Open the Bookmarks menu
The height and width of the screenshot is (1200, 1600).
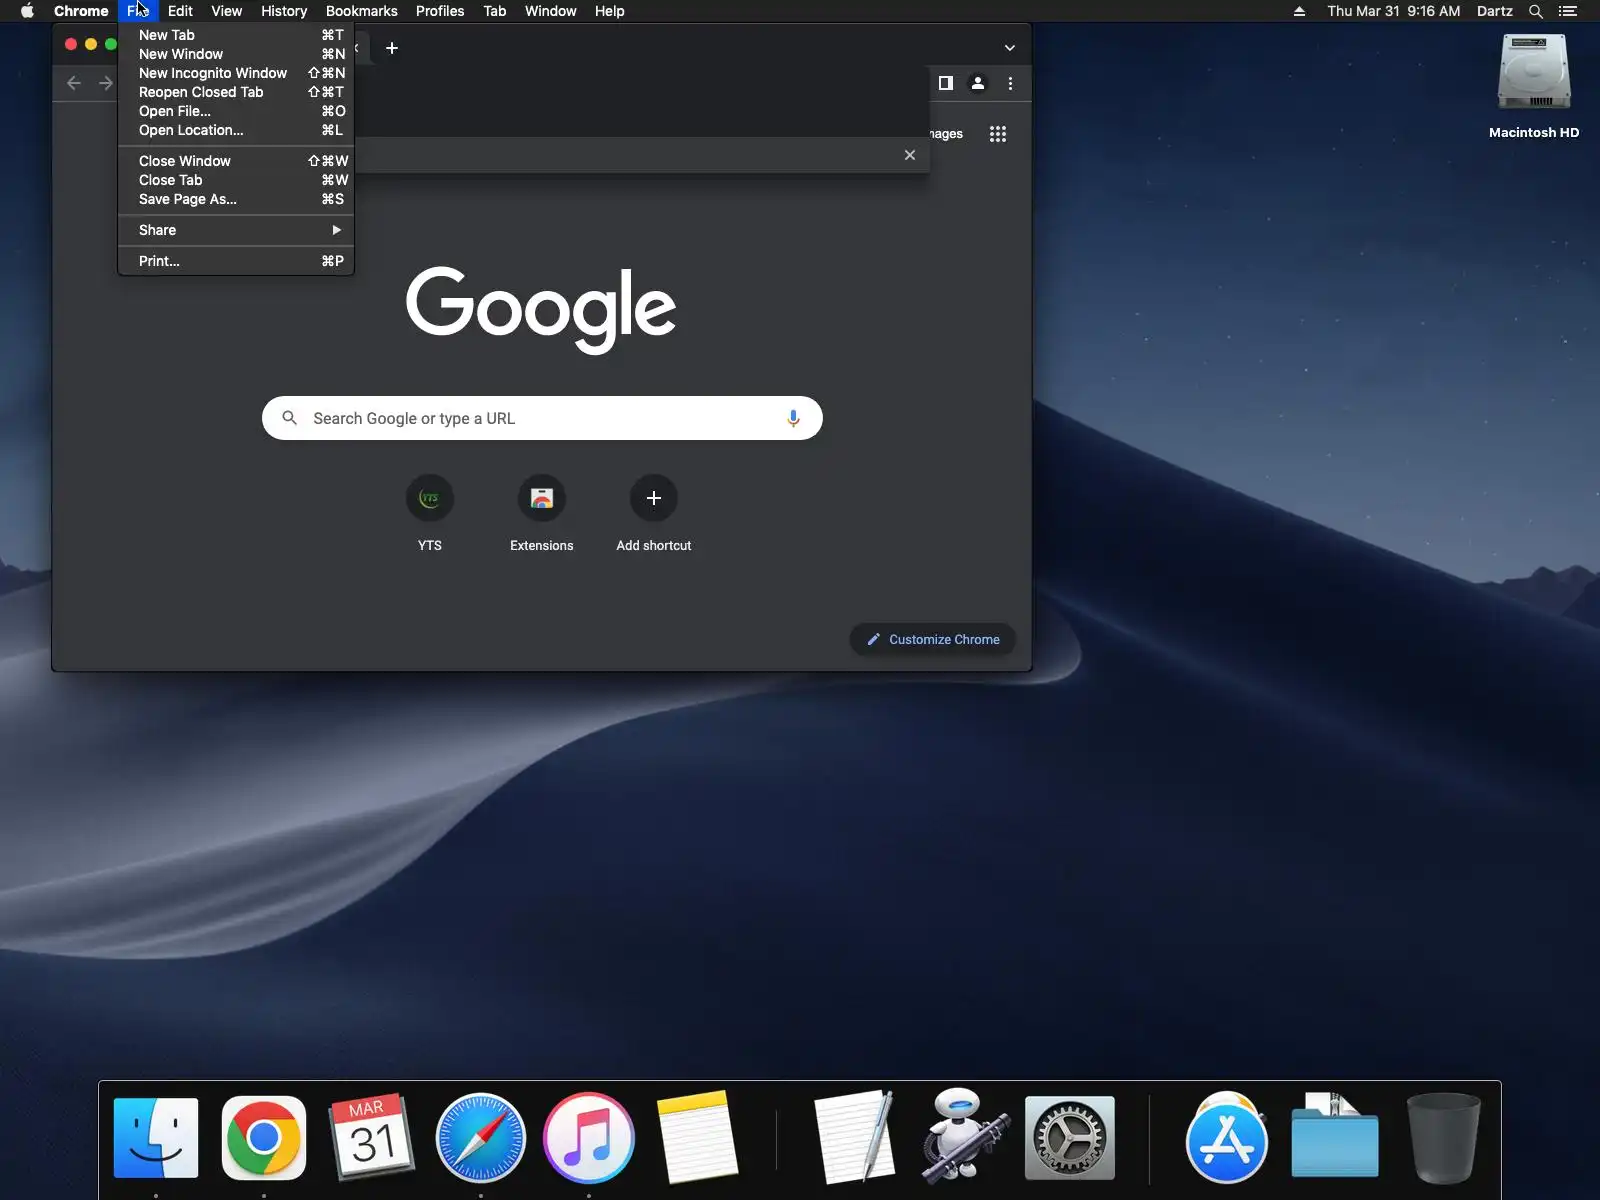pyautogui.click(x=362, y=11)
